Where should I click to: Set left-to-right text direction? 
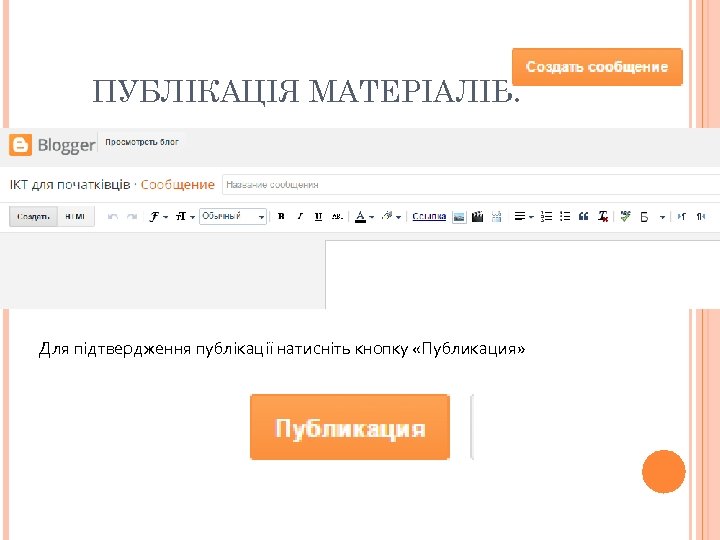tap(681, 217)
